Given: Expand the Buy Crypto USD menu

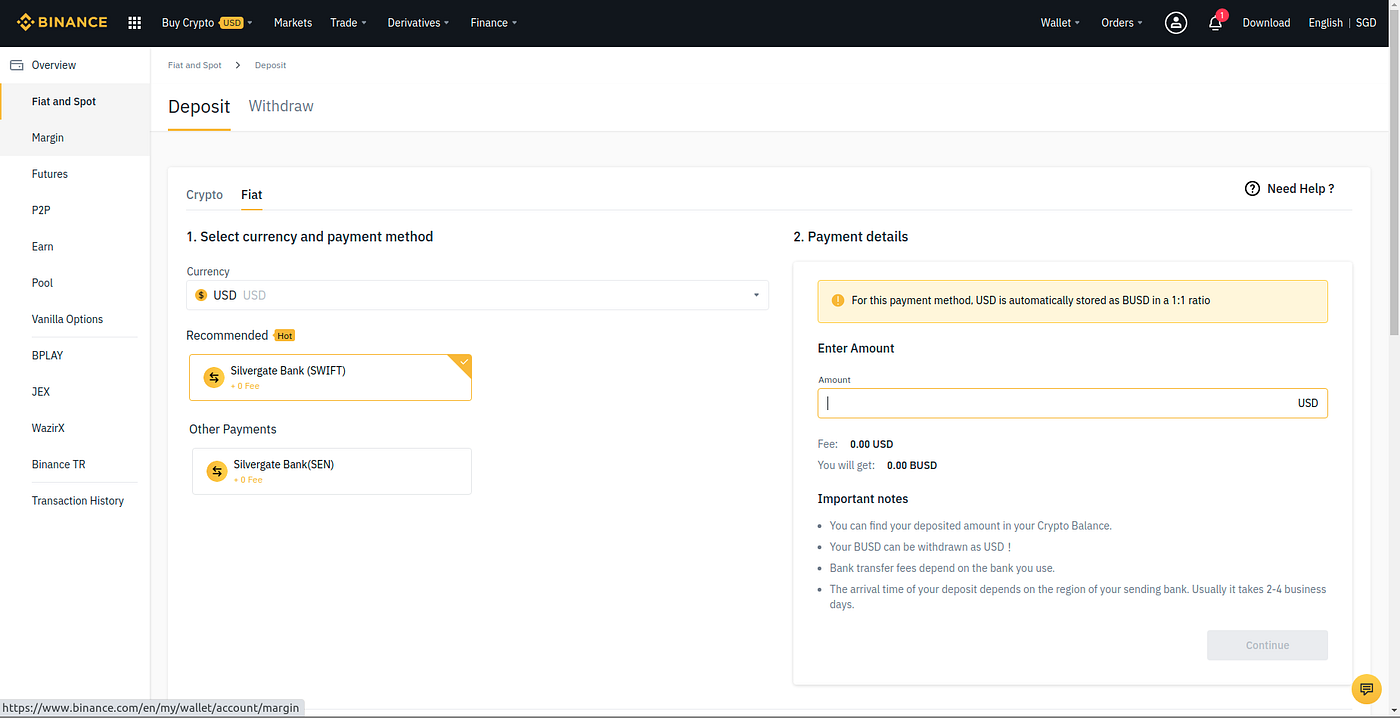Looking at the screenshot, I should coord(207,22).
